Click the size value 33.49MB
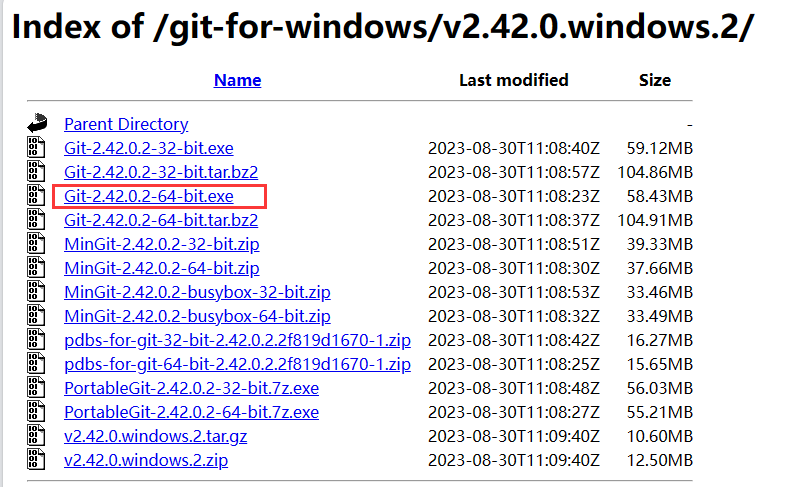Screen dimensions: 809x487 point(659,316)
